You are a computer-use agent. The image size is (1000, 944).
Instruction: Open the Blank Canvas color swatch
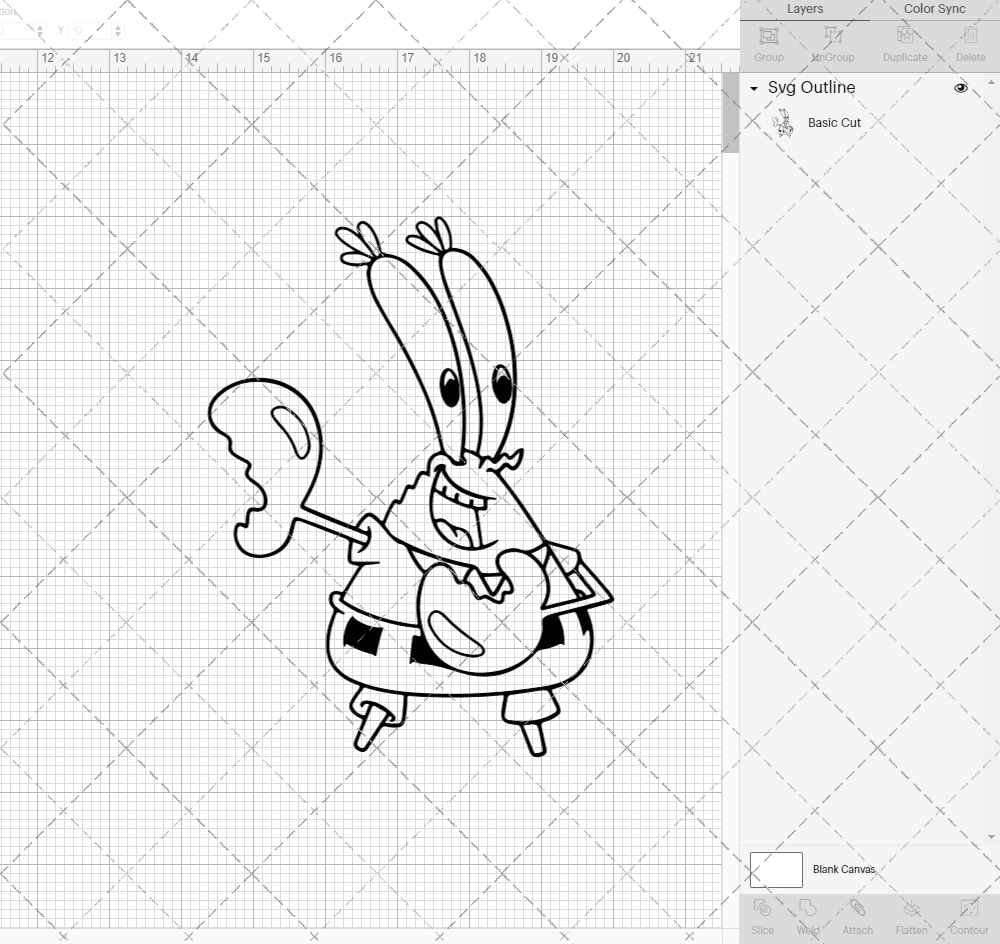pyautogui.click(x=776, y=869)
